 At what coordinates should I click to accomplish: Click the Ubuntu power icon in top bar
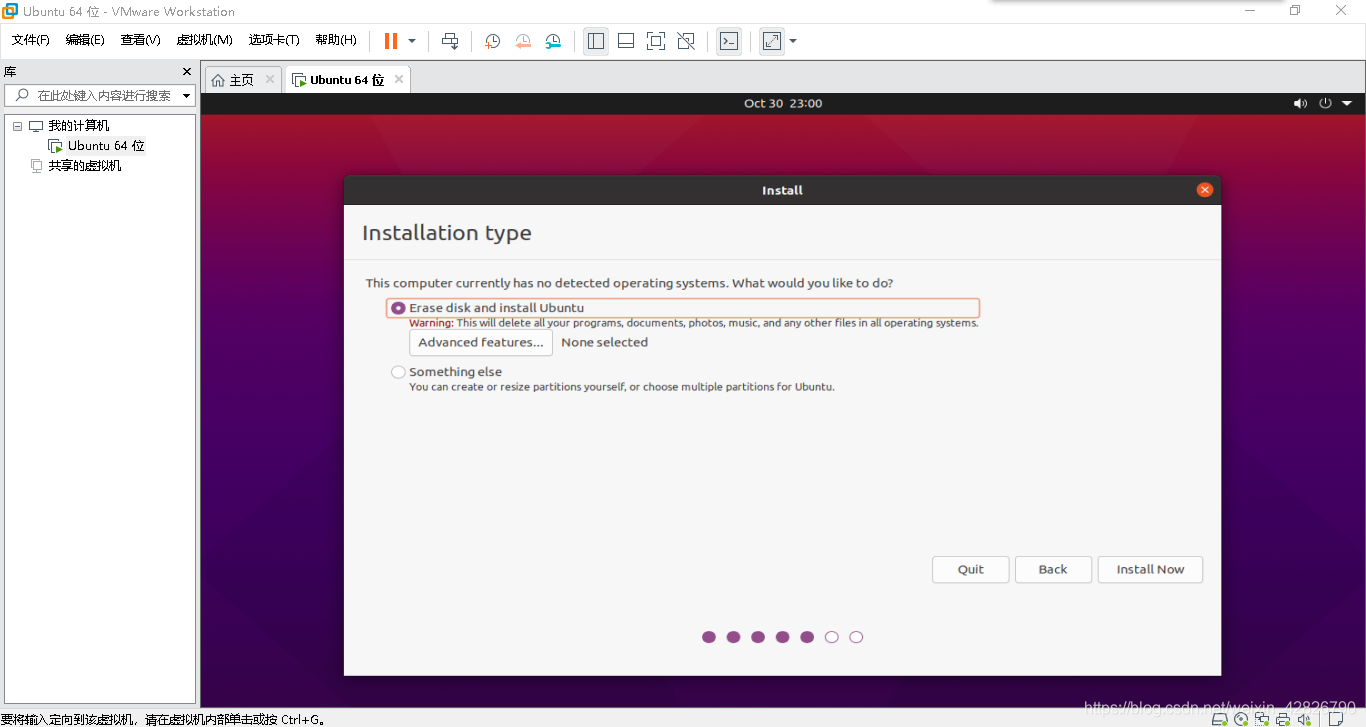pos(1325,104)
